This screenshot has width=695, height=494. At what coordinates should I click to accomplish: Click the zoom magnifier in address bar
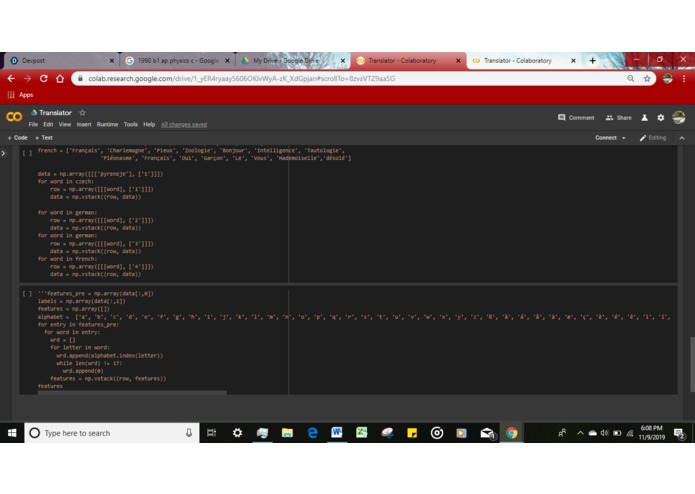[631, 78]
